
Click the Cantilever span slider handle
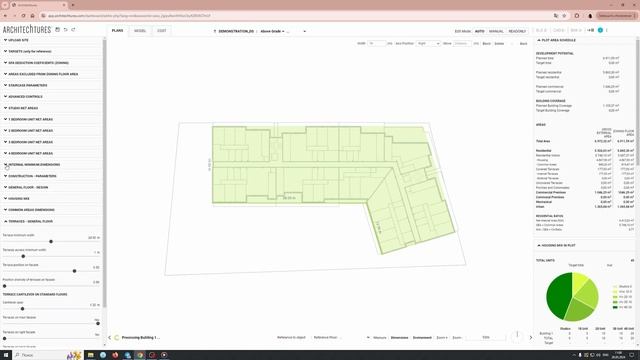pyautogui.click(x=22, y=309)
